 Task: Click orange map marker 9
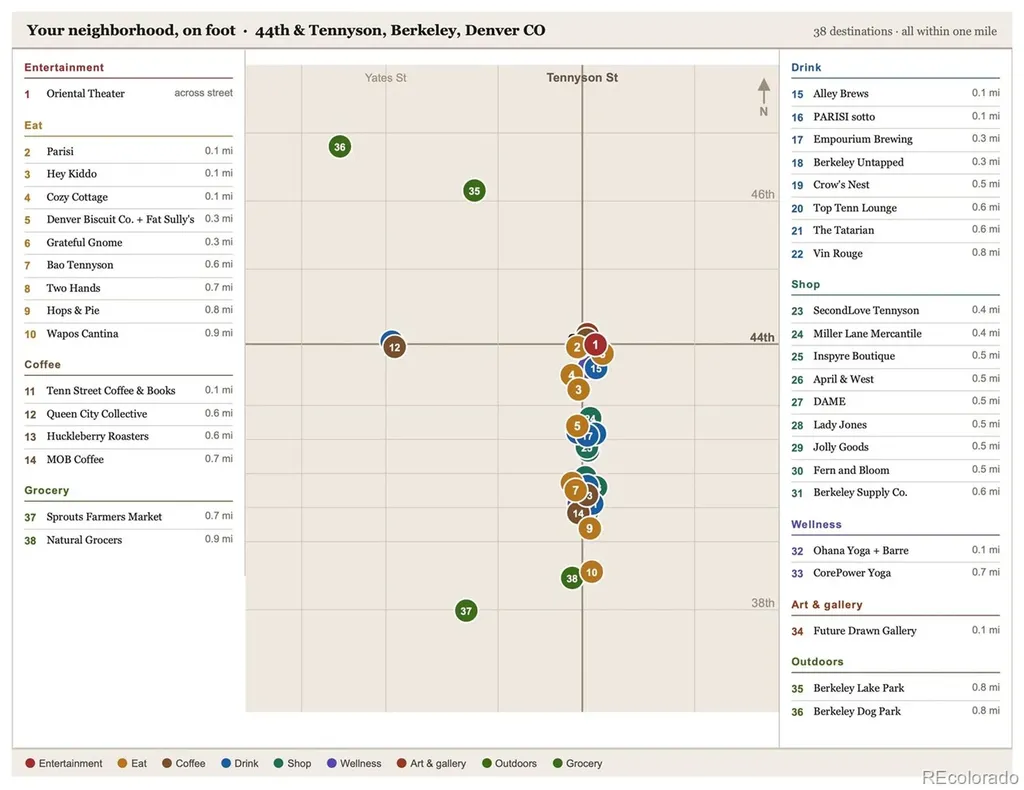coord(590,528)
